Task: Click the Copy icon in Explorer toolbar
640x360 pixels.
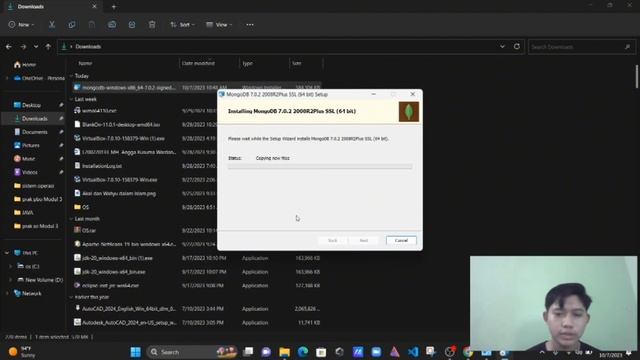Action: point(72,25)
